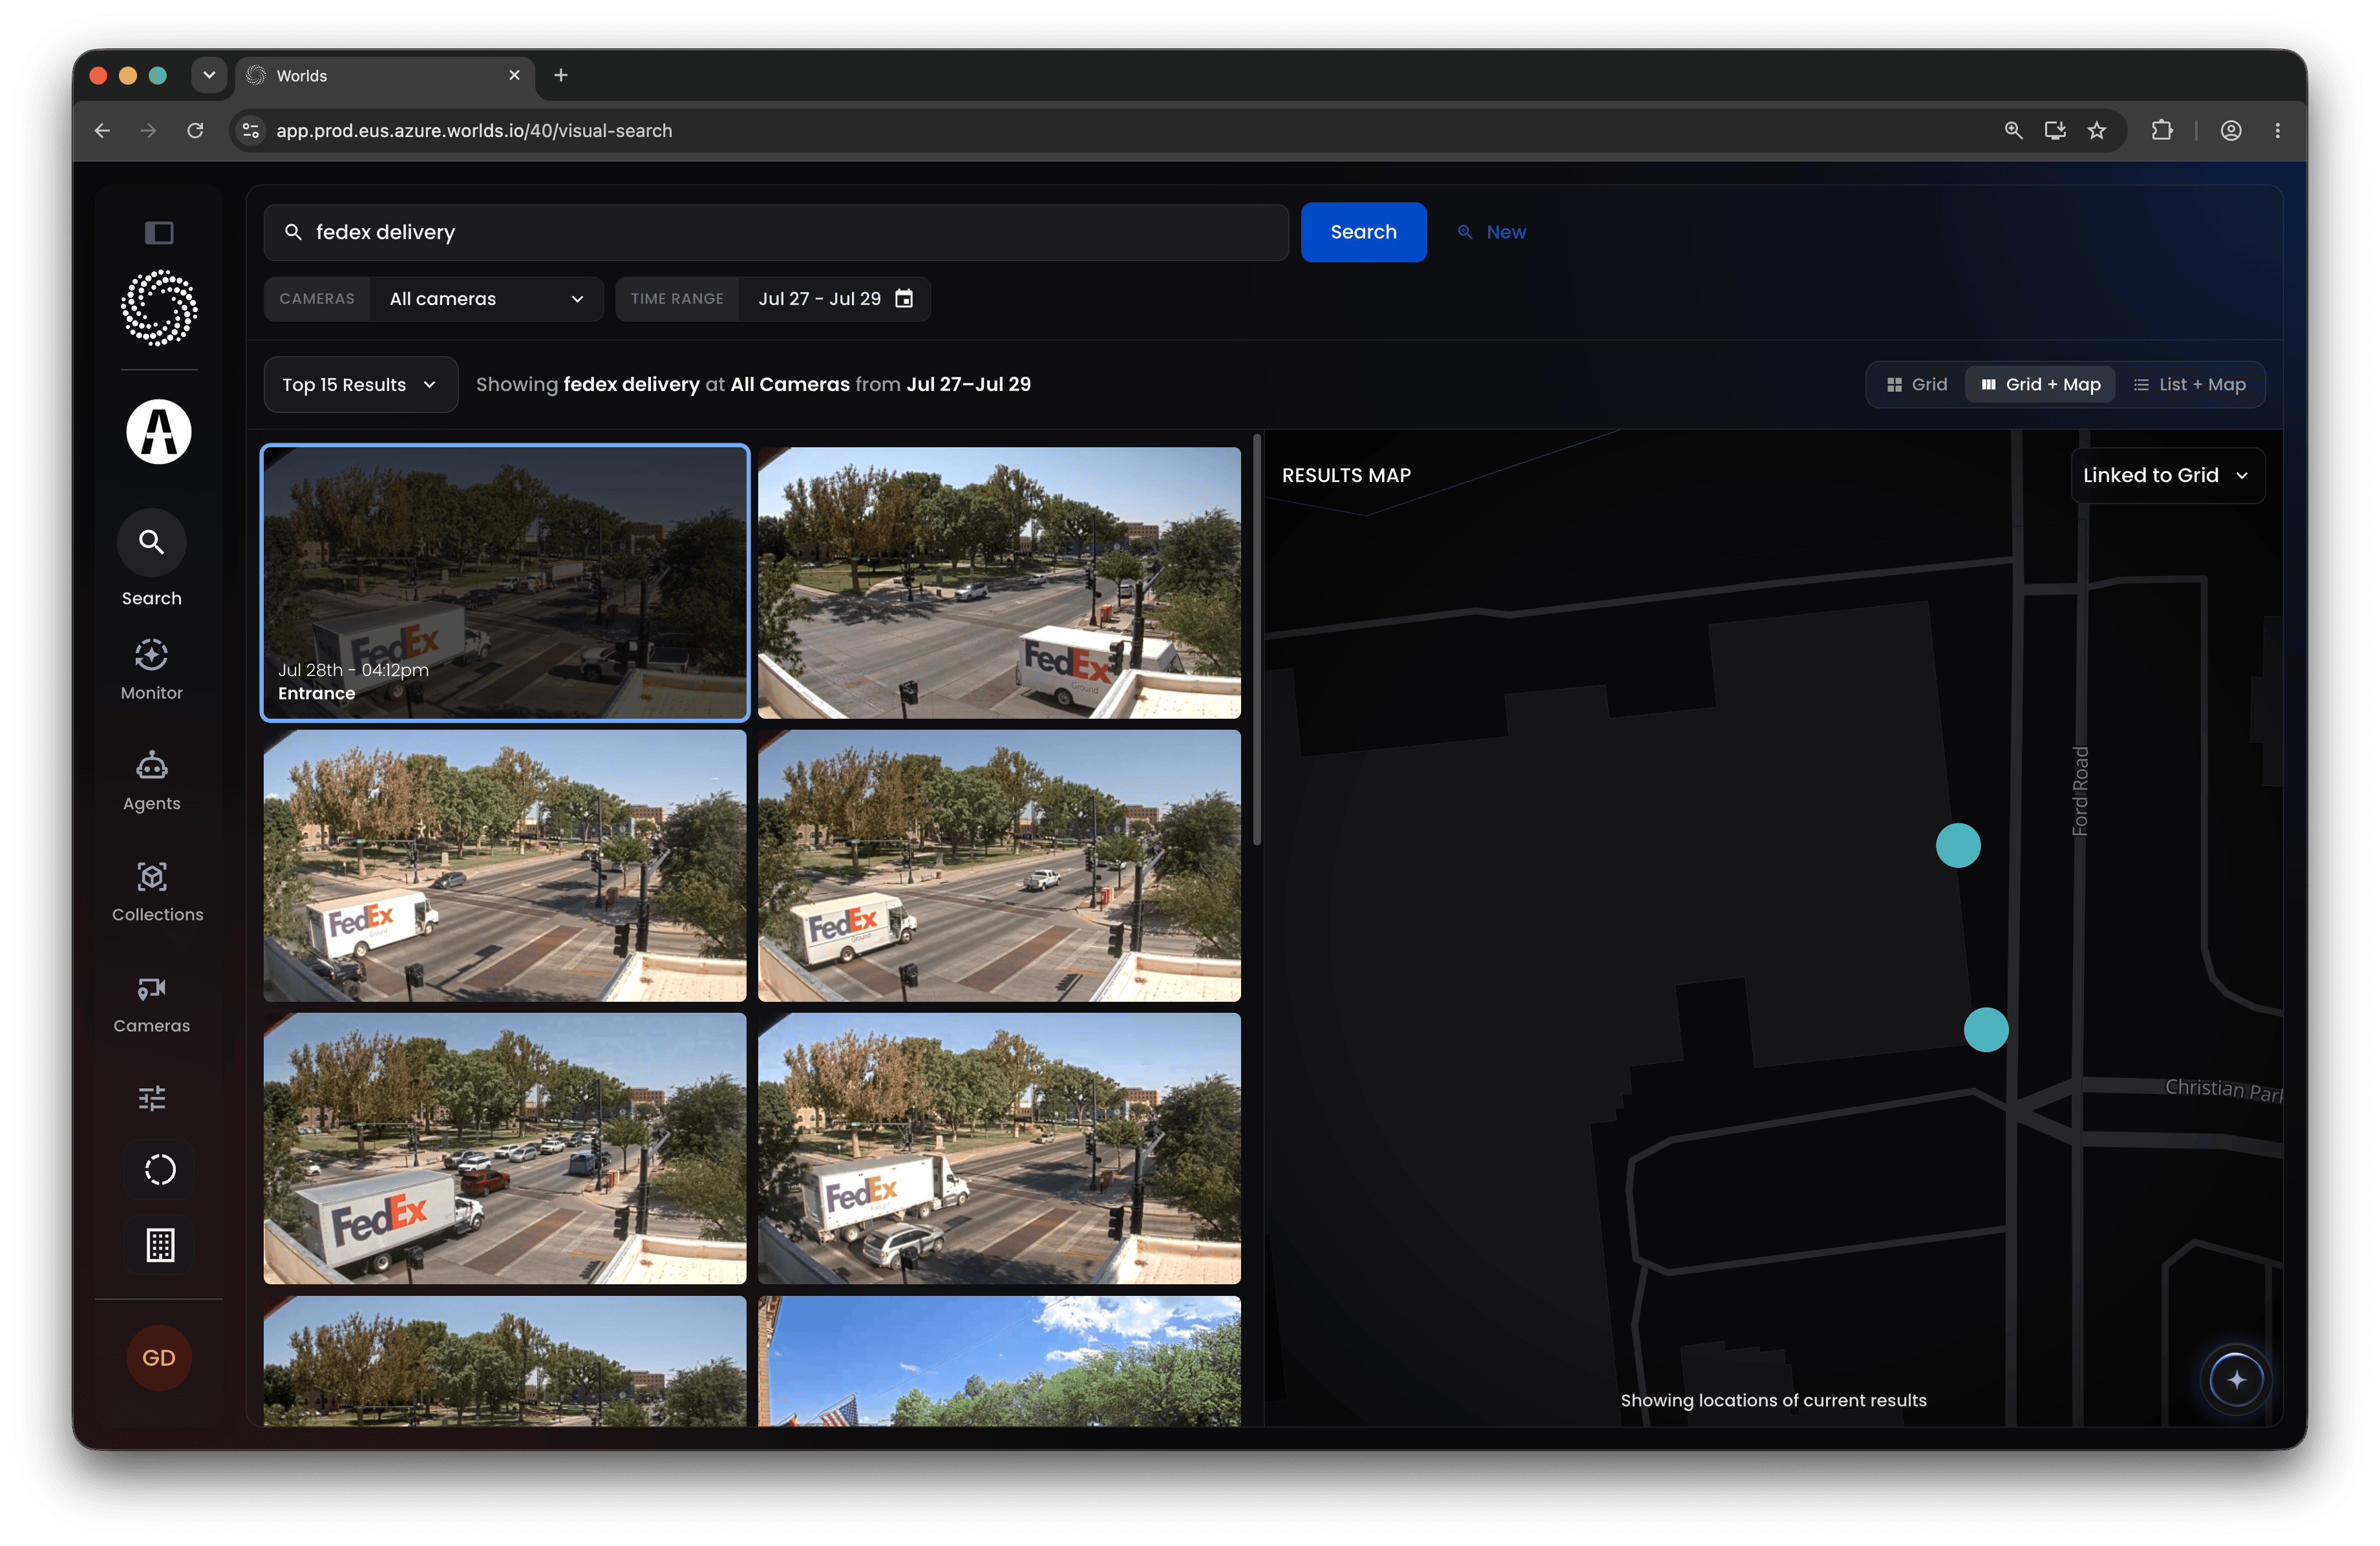Image resolution: width=2380 pixels, height=1546 pixels.
Task: Click the browser back arrow
Action: point(102,131)
